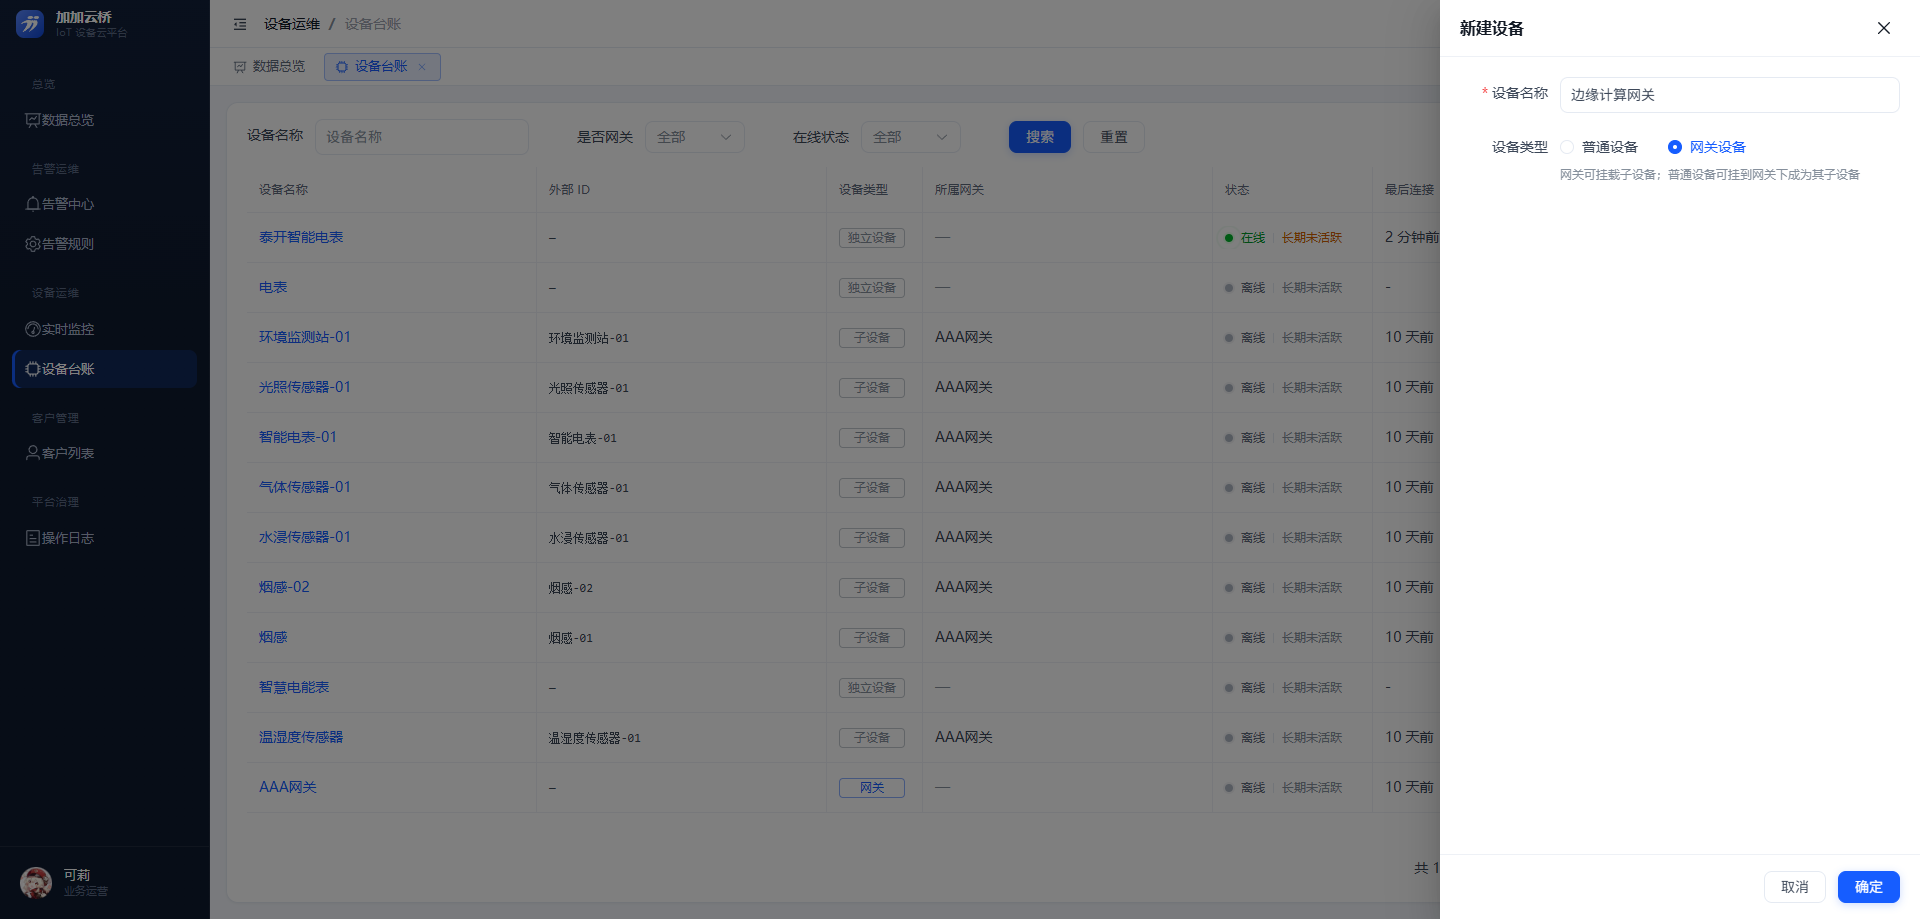The image size is (1920, 919).
Task: Open the 温湿度传感器 device link
Action: (x=301, y=737)
